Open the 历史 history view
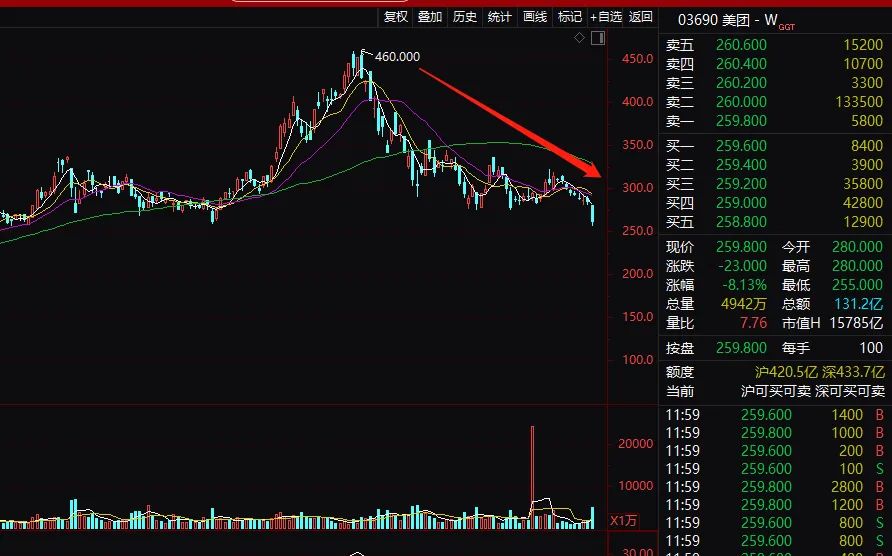The width and height of the screenshot is (892, 556). click(x=465, y=17)
